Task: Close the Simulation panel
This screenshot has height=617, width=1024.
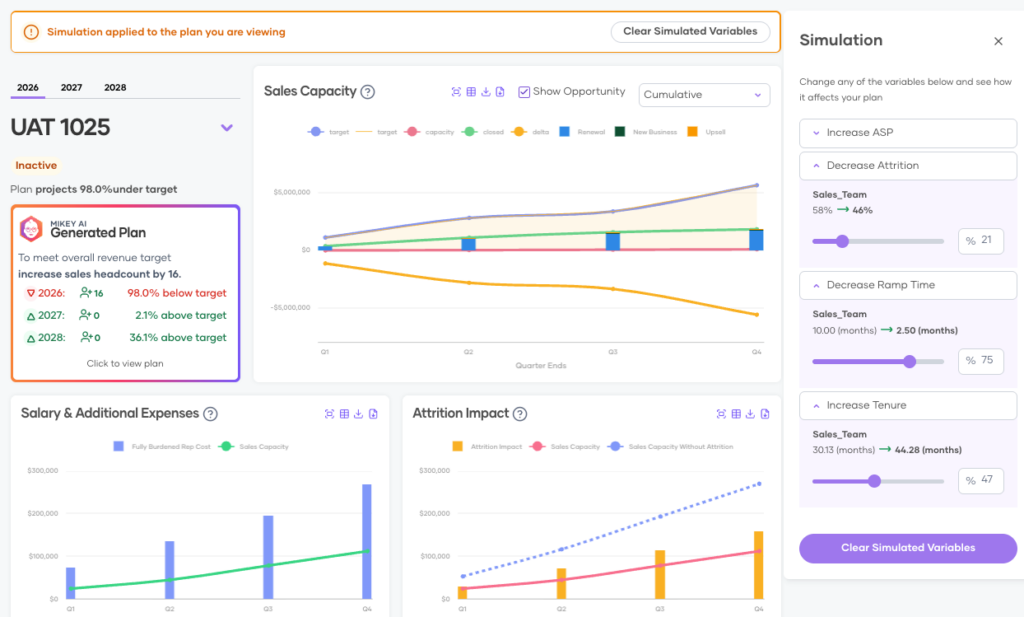Action: 998,41
